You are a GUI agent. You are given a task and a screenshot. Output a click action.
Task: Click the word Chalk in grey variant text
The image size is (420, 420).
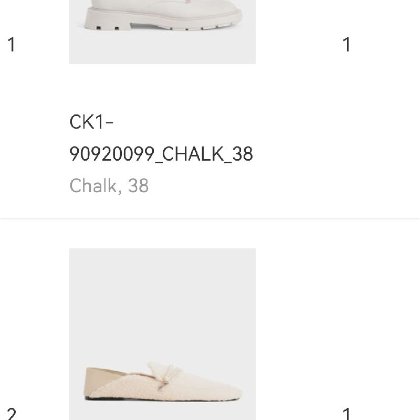pyautogui.click(x=93, y=186)
